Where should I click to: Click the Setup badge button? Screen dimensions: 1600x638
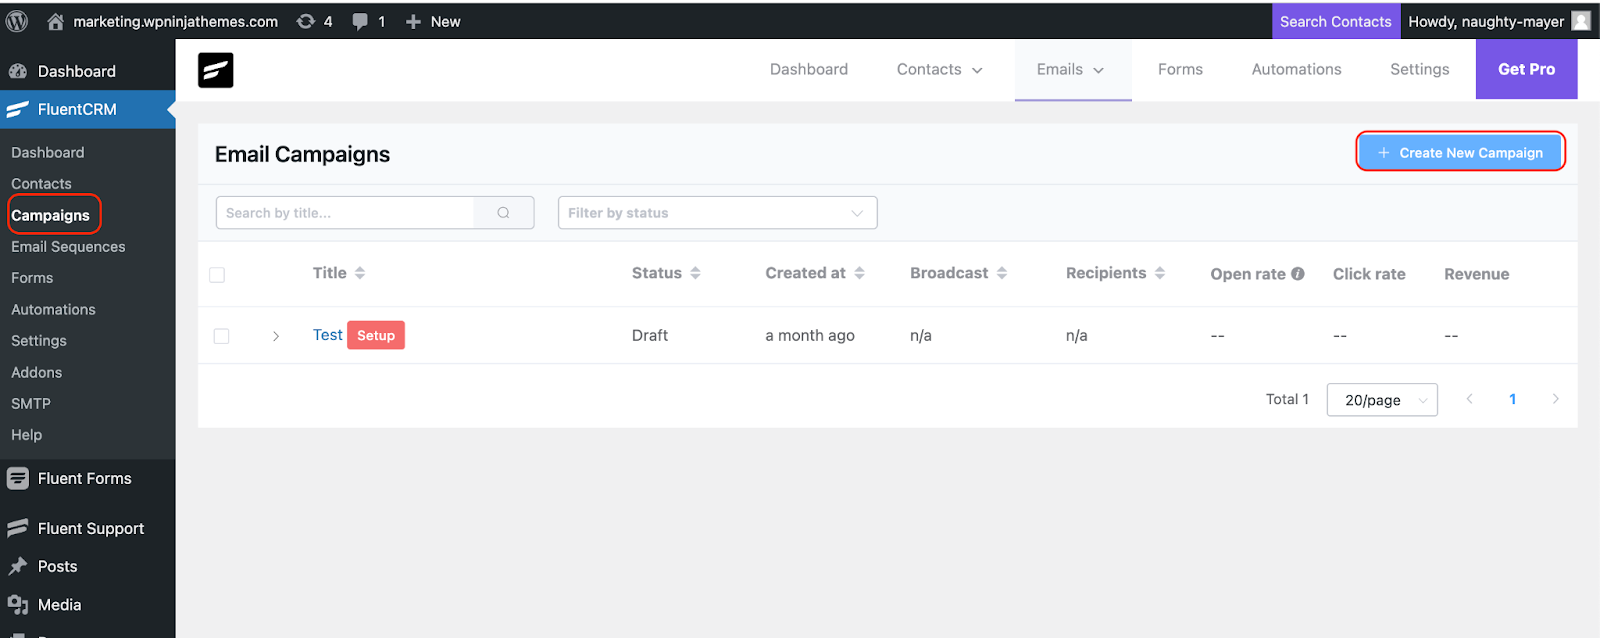coord(376,335)
